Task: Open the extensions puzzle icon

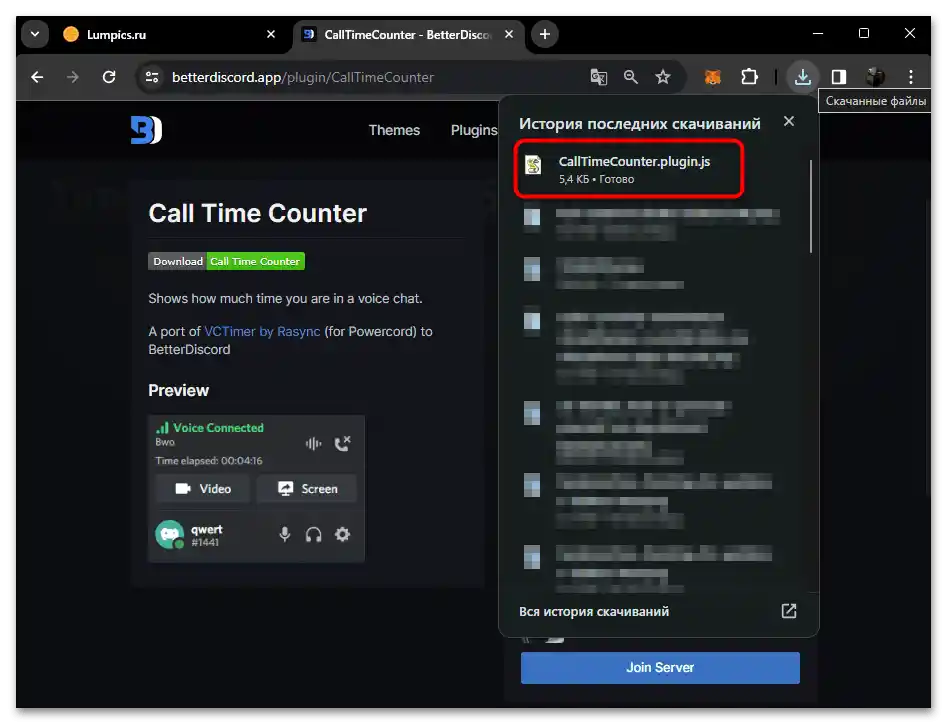Action: pos(750,77)
